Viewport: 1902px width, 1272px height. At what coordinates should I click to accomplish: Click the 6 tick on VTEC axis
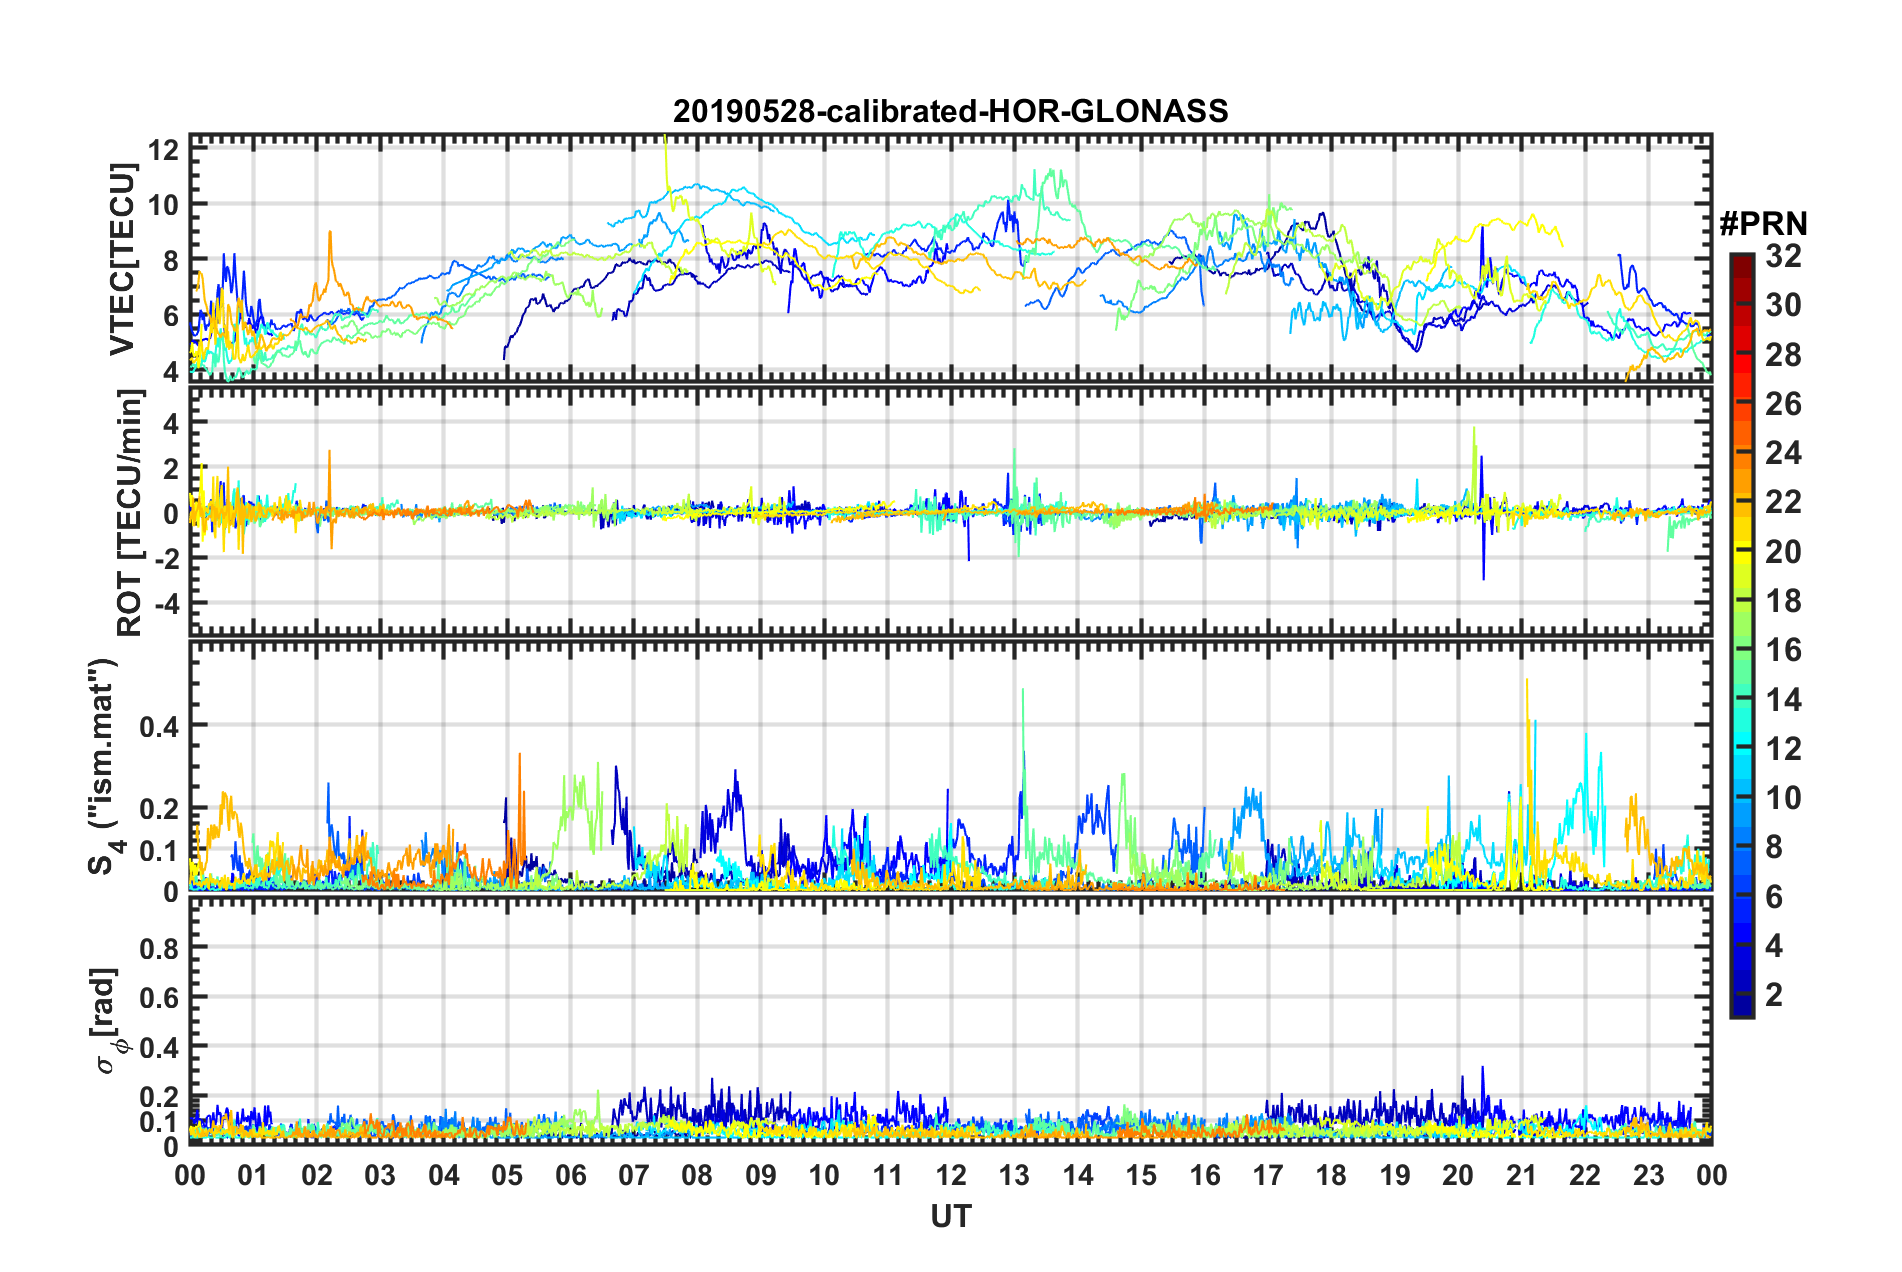pos(171,316)
